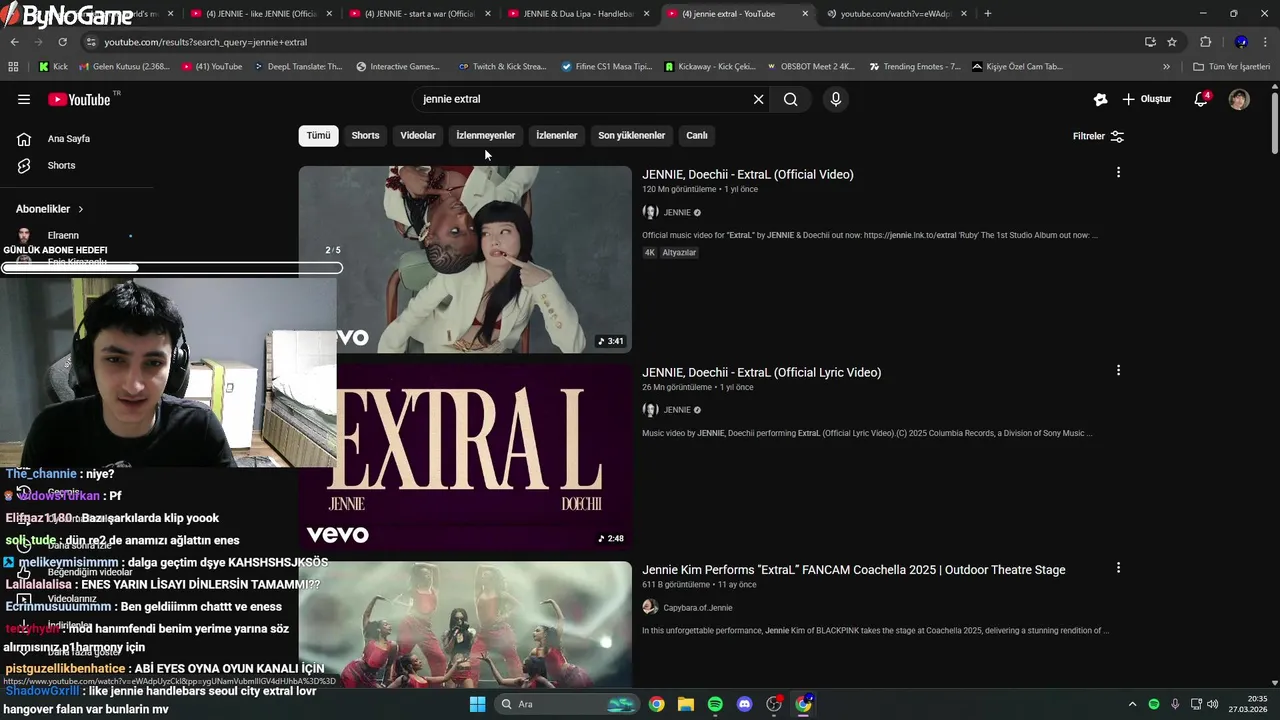Image resolution: width=1280 pixels, height=720 pixels.
Task: Open Jennie Kim Performs ExtraL FANCAM title
Action: (x=854, y=569)
